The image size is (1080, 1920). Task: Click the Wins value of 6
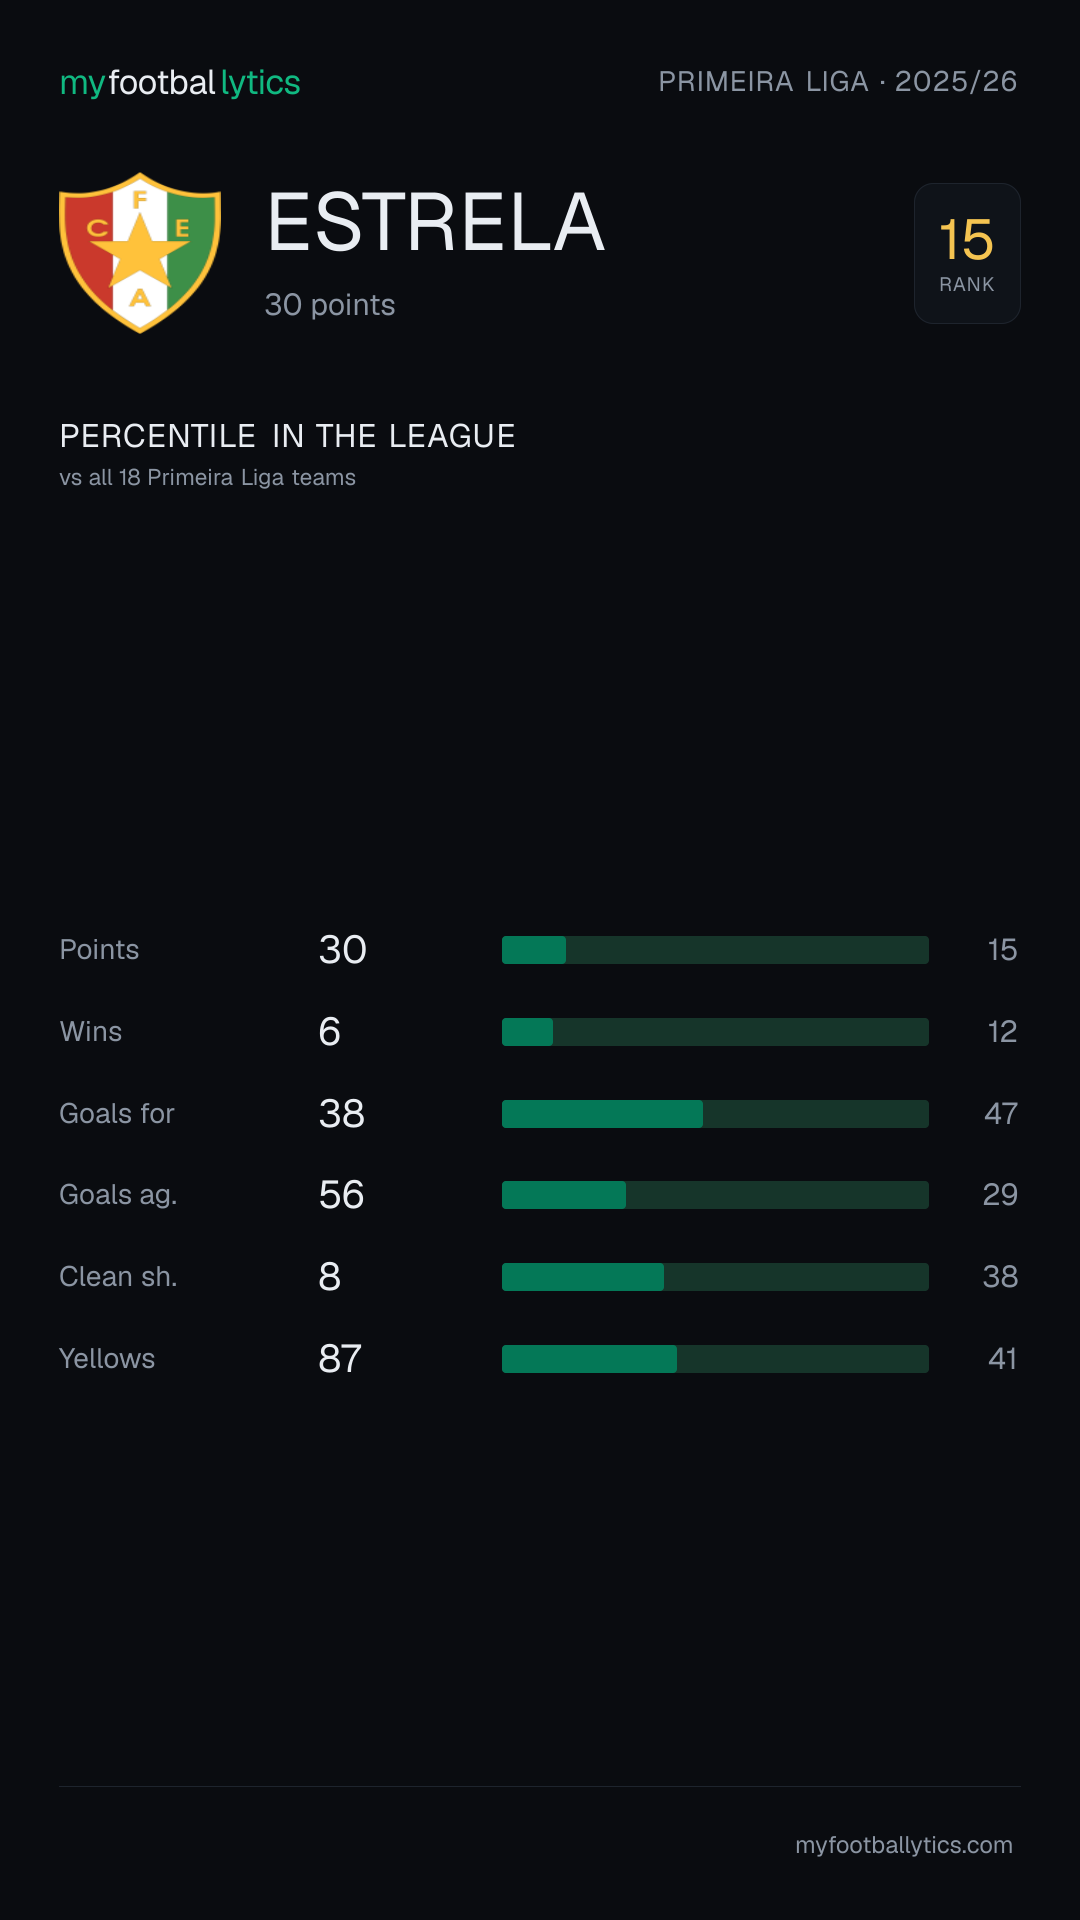[x=330, y=1032]
